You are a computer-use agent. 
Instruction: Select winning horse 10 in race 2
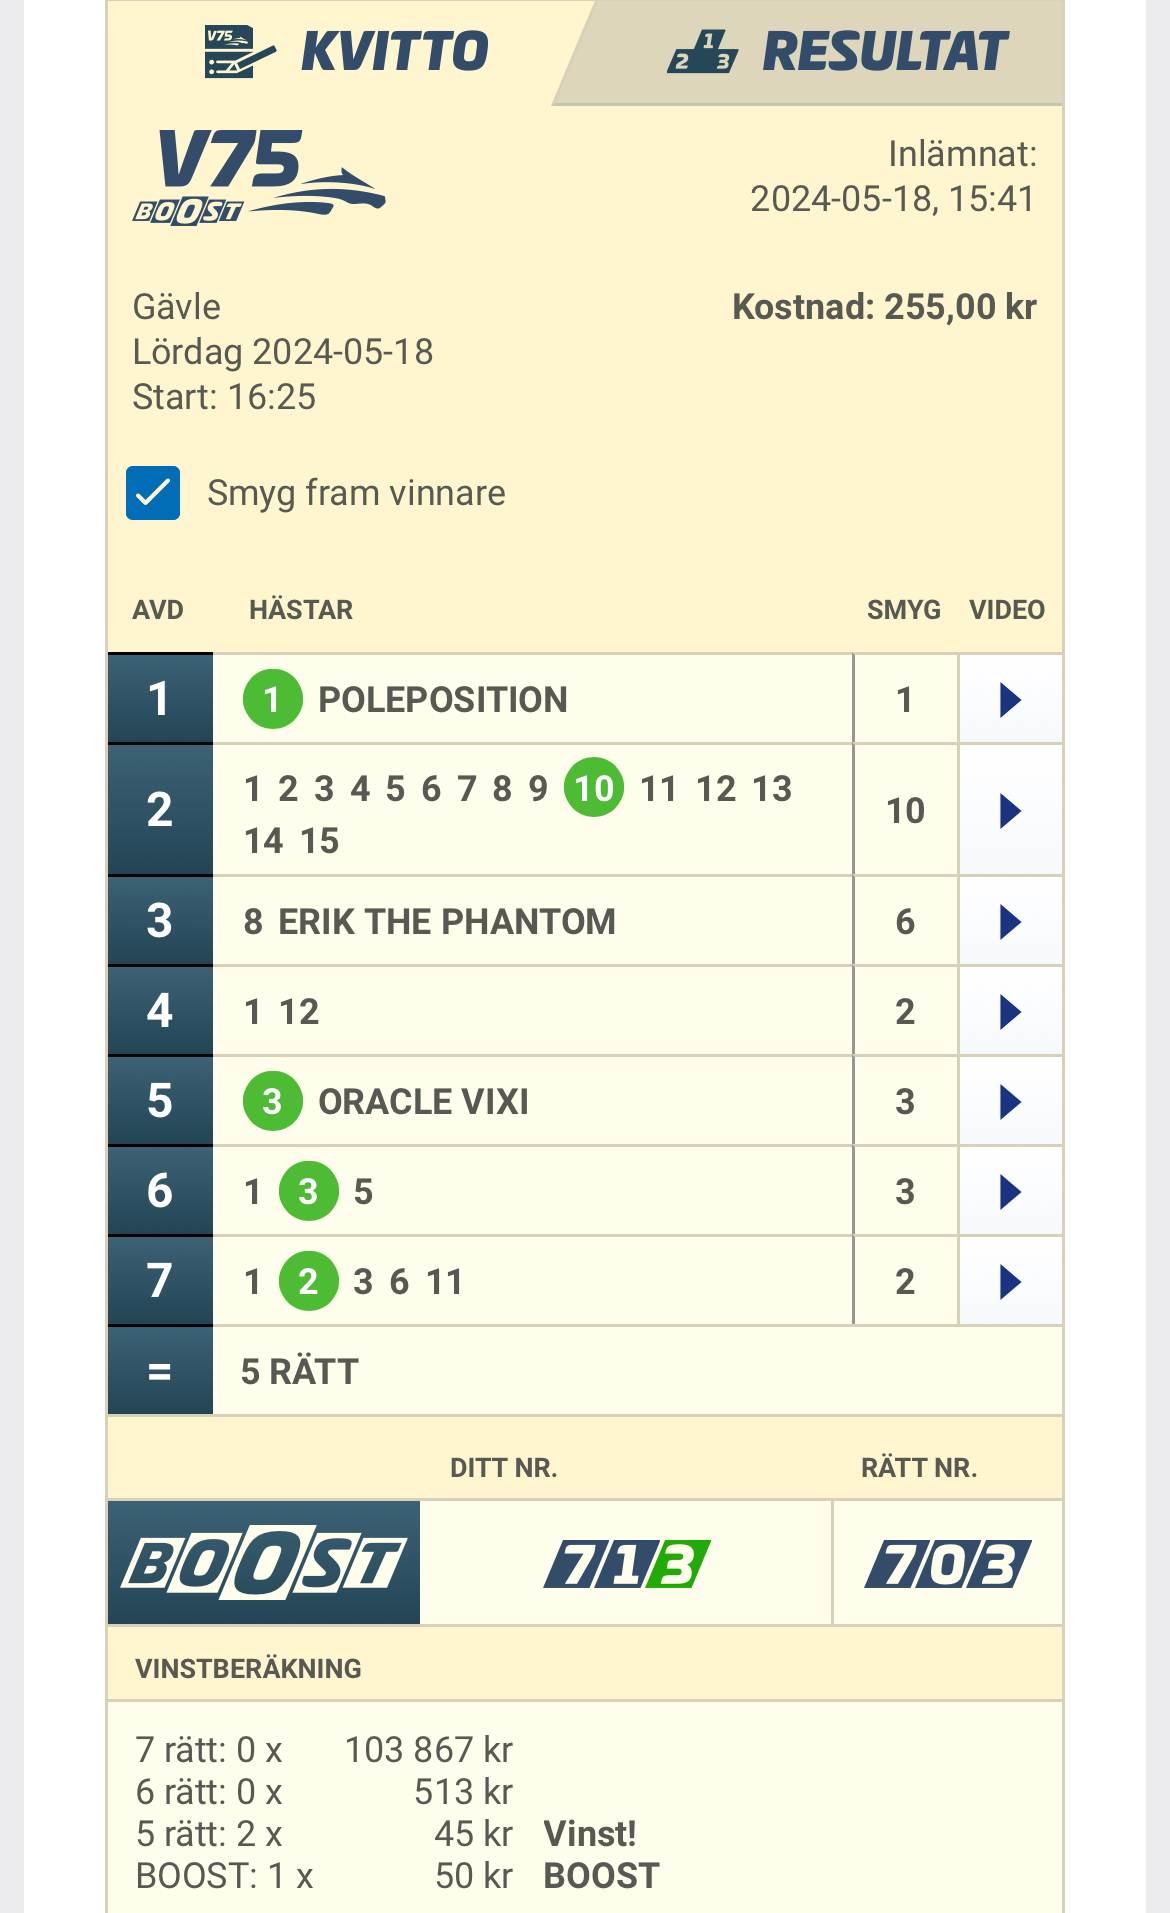[594, 788]
